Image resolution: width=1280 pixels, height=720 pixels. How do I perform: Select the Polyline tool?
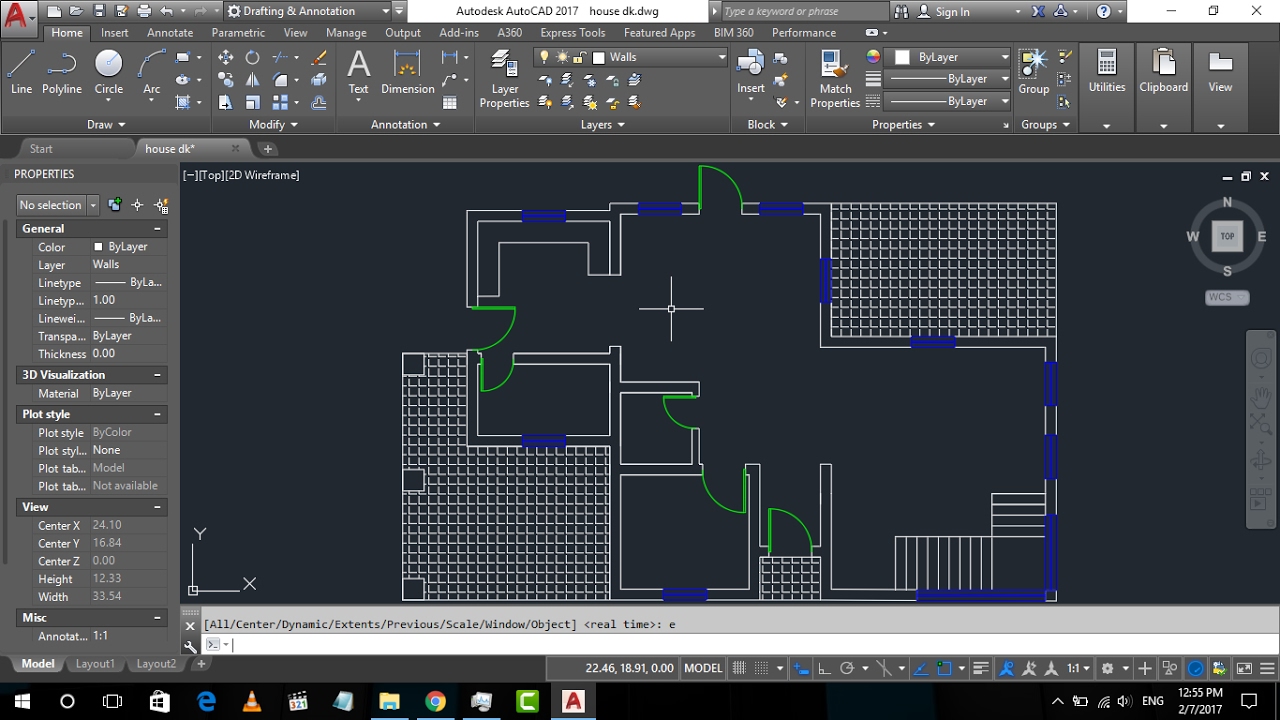pyautogui.click(x=61, y=70)
